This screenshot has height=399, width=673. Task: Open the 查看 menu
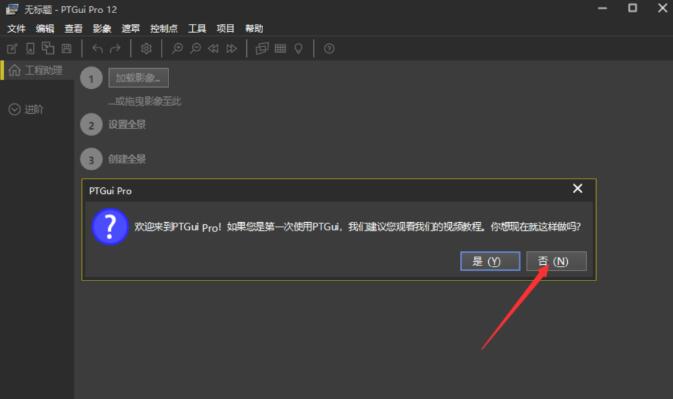coord(73,29)
